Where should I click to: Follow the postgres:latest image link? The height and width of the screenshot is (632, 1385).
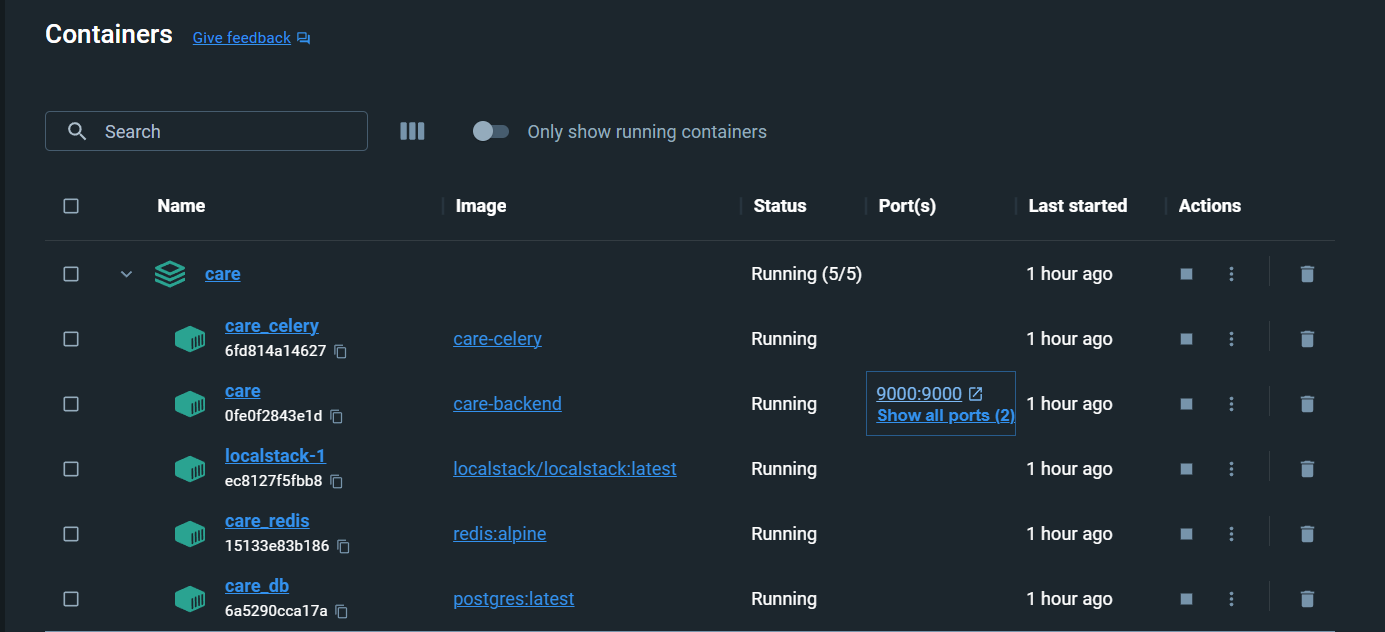click(x=513, y=598)
